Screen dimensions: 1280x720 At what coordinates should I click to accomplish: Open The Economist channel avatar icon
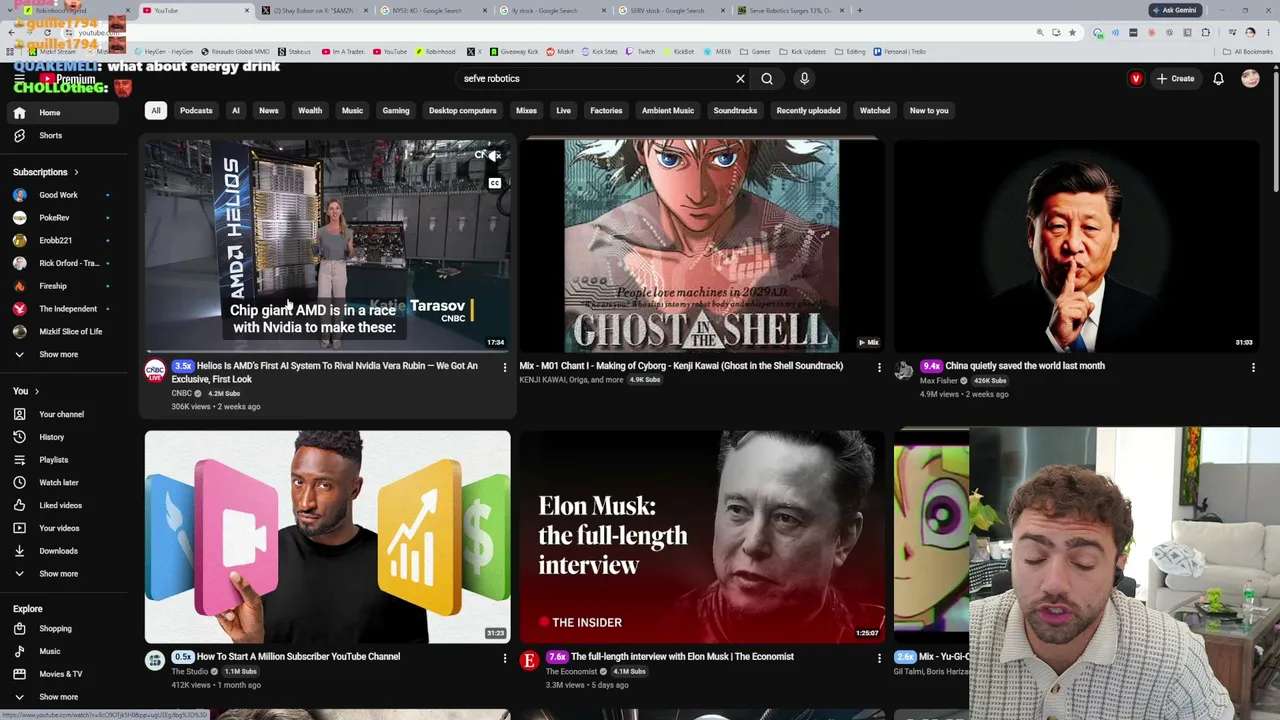coord(529,660)
